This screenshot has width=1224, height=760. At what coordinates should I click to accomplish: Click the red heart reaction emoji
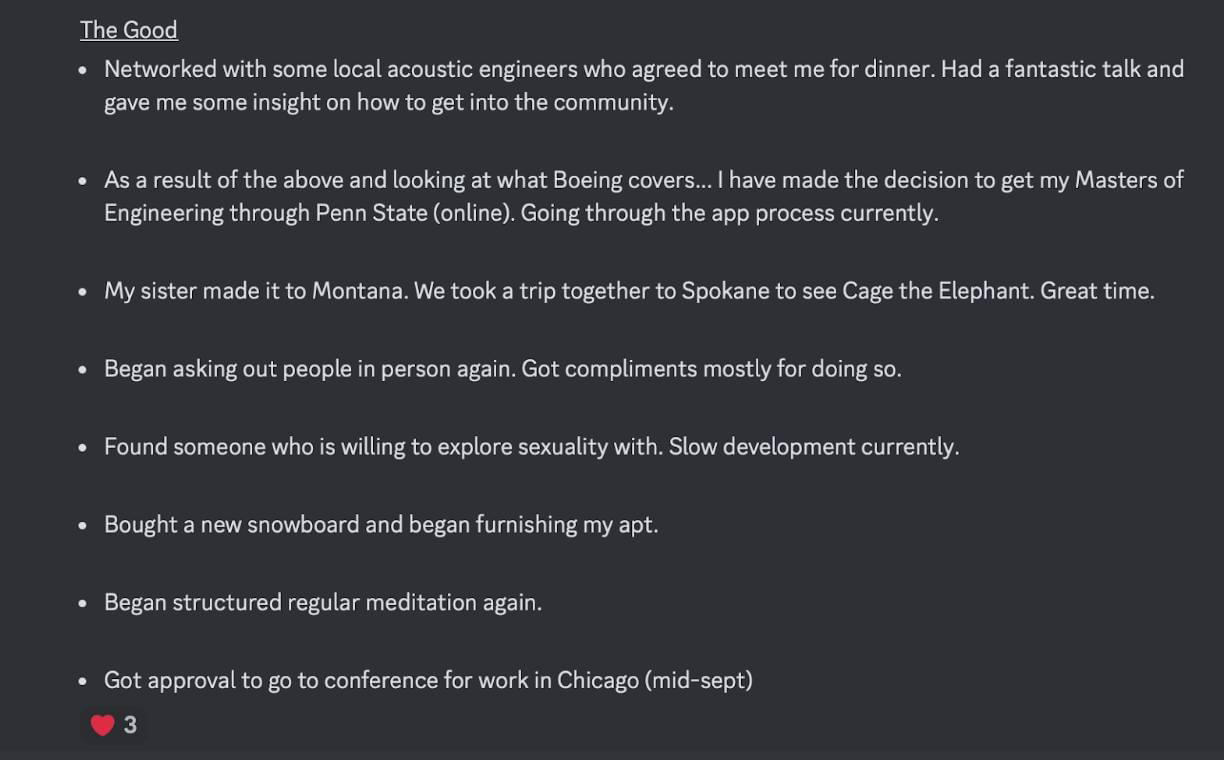(x=102, y=725)
